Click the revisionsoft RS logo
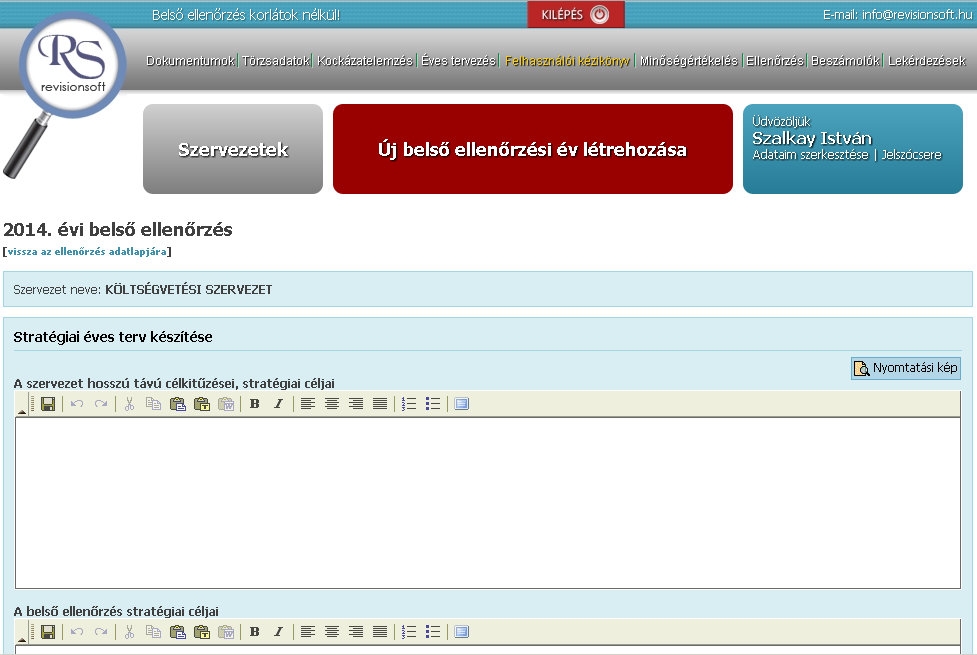The image size is (977, 655). click(72, 64)
